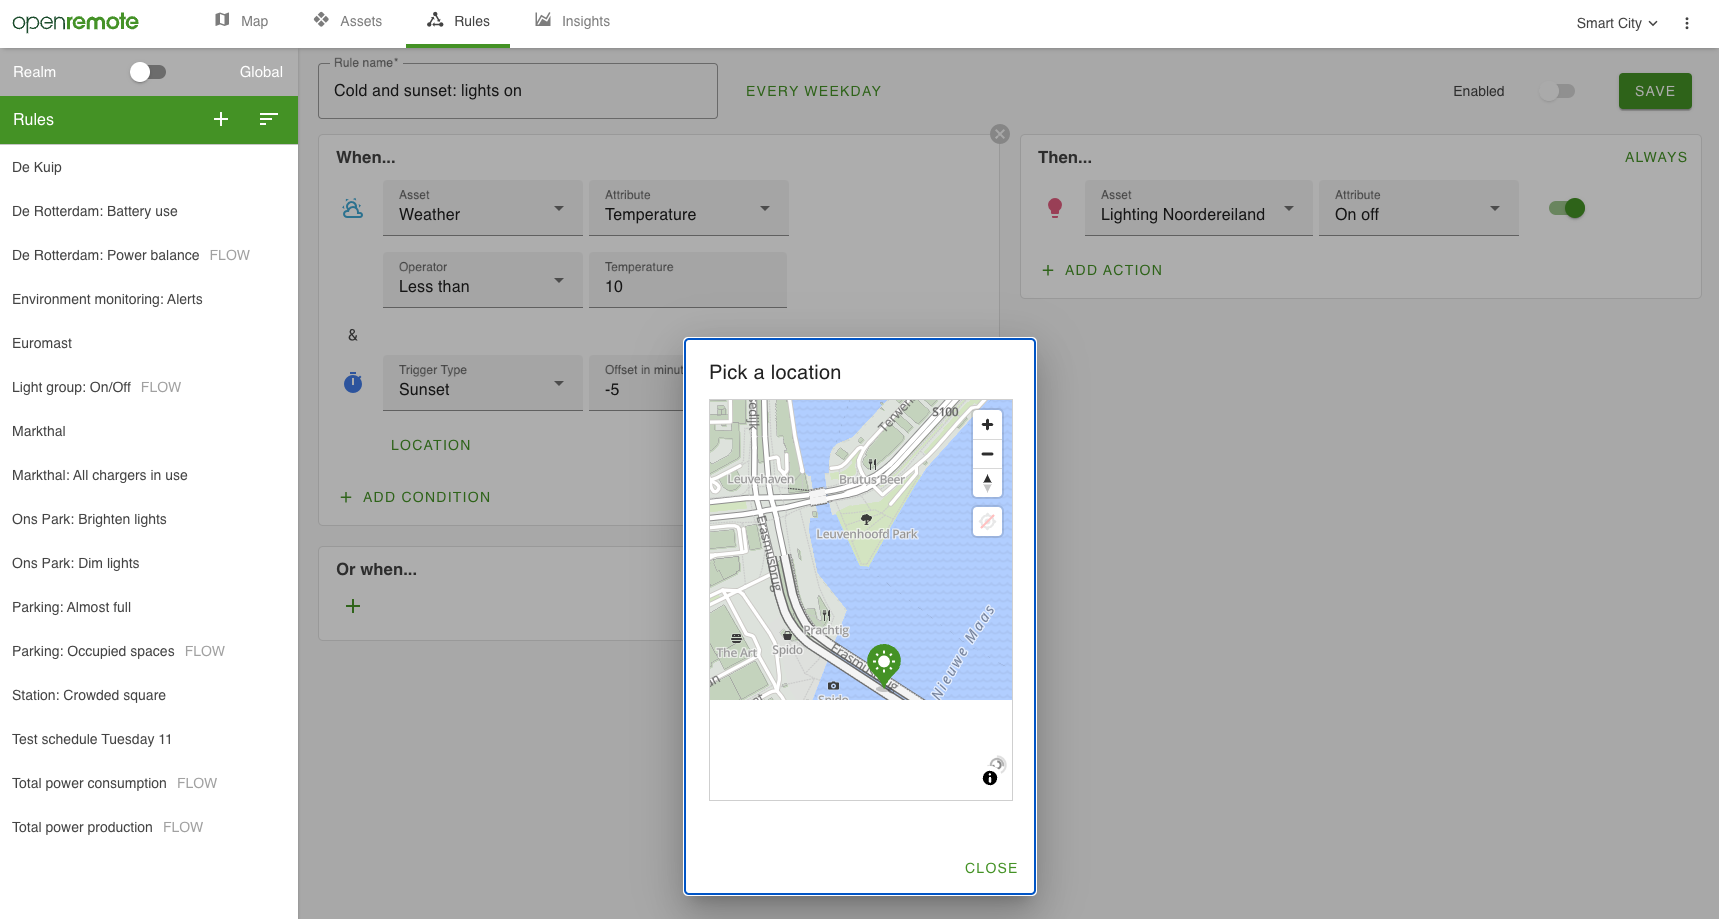This screenshot has height=919, width=1719.
Task: Save the rule with SAVE button
Action: tap(1654, 91)
